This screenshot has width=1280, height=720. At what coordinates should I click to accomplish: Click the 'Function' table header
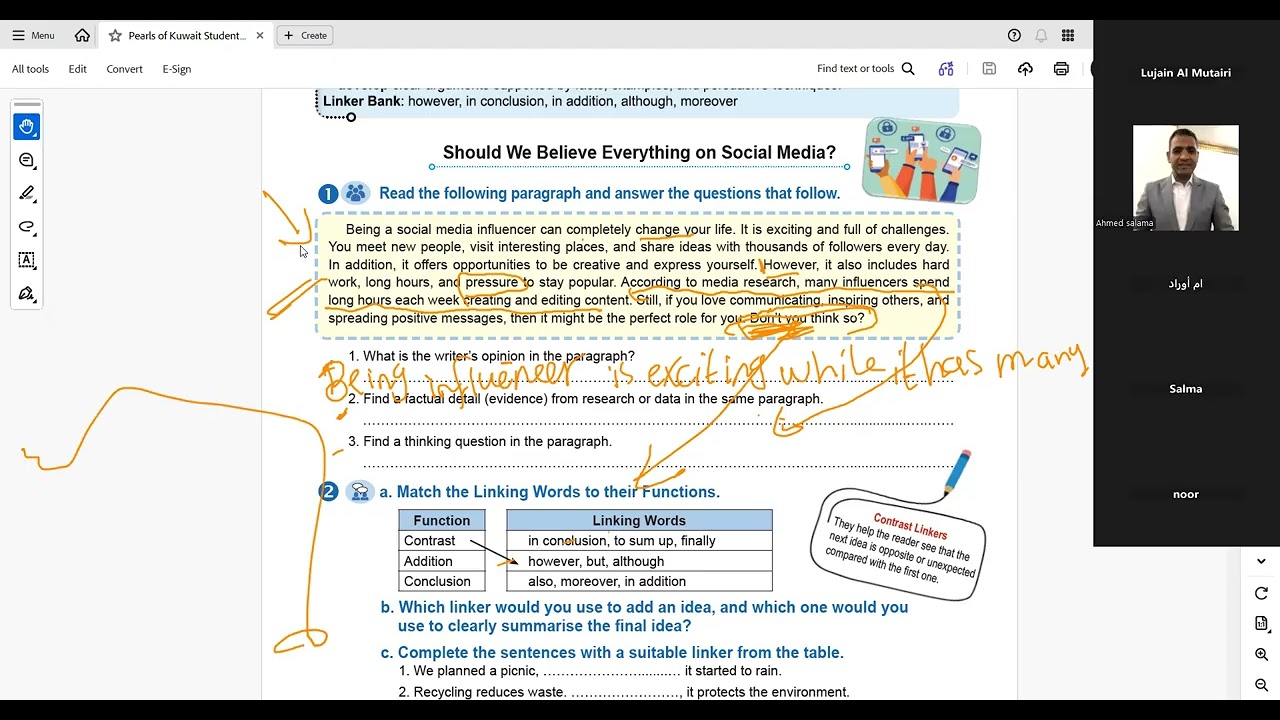pos(442,520)
